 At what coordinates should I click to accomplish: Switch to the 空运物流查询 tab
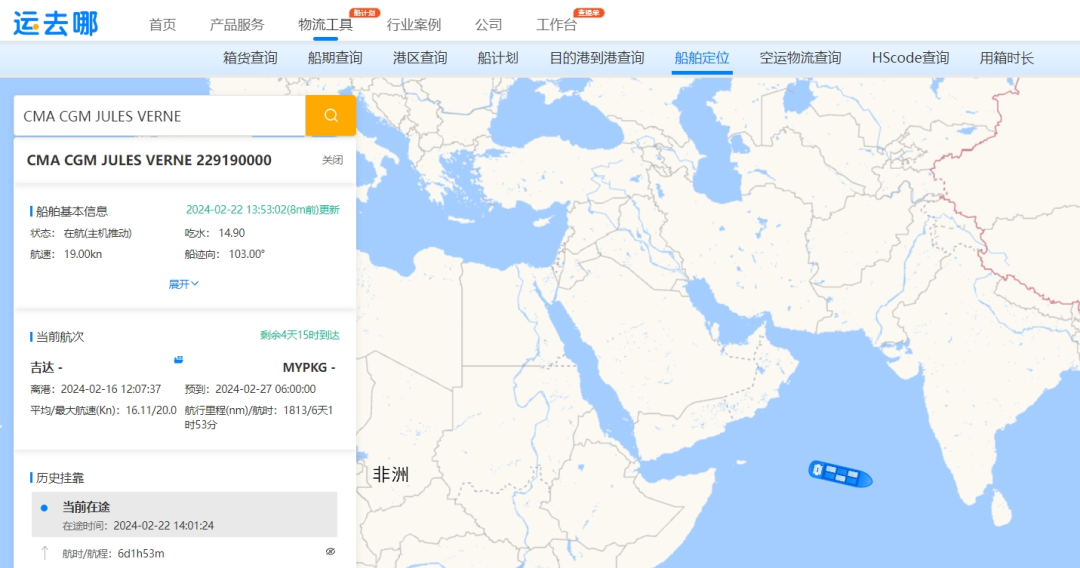pyautogui.click(x=800, y=58)
